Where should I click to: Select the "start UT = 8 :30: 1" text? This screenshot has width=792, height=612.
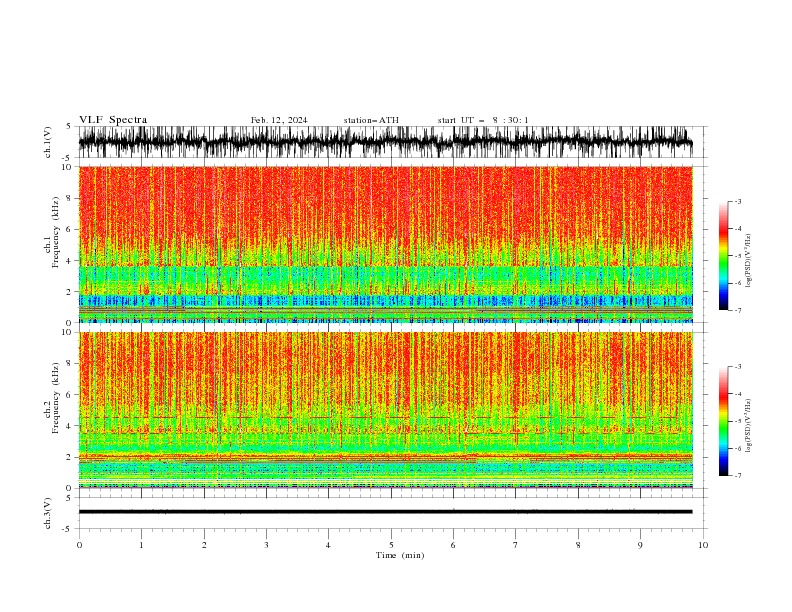click(x=483, y=120)
